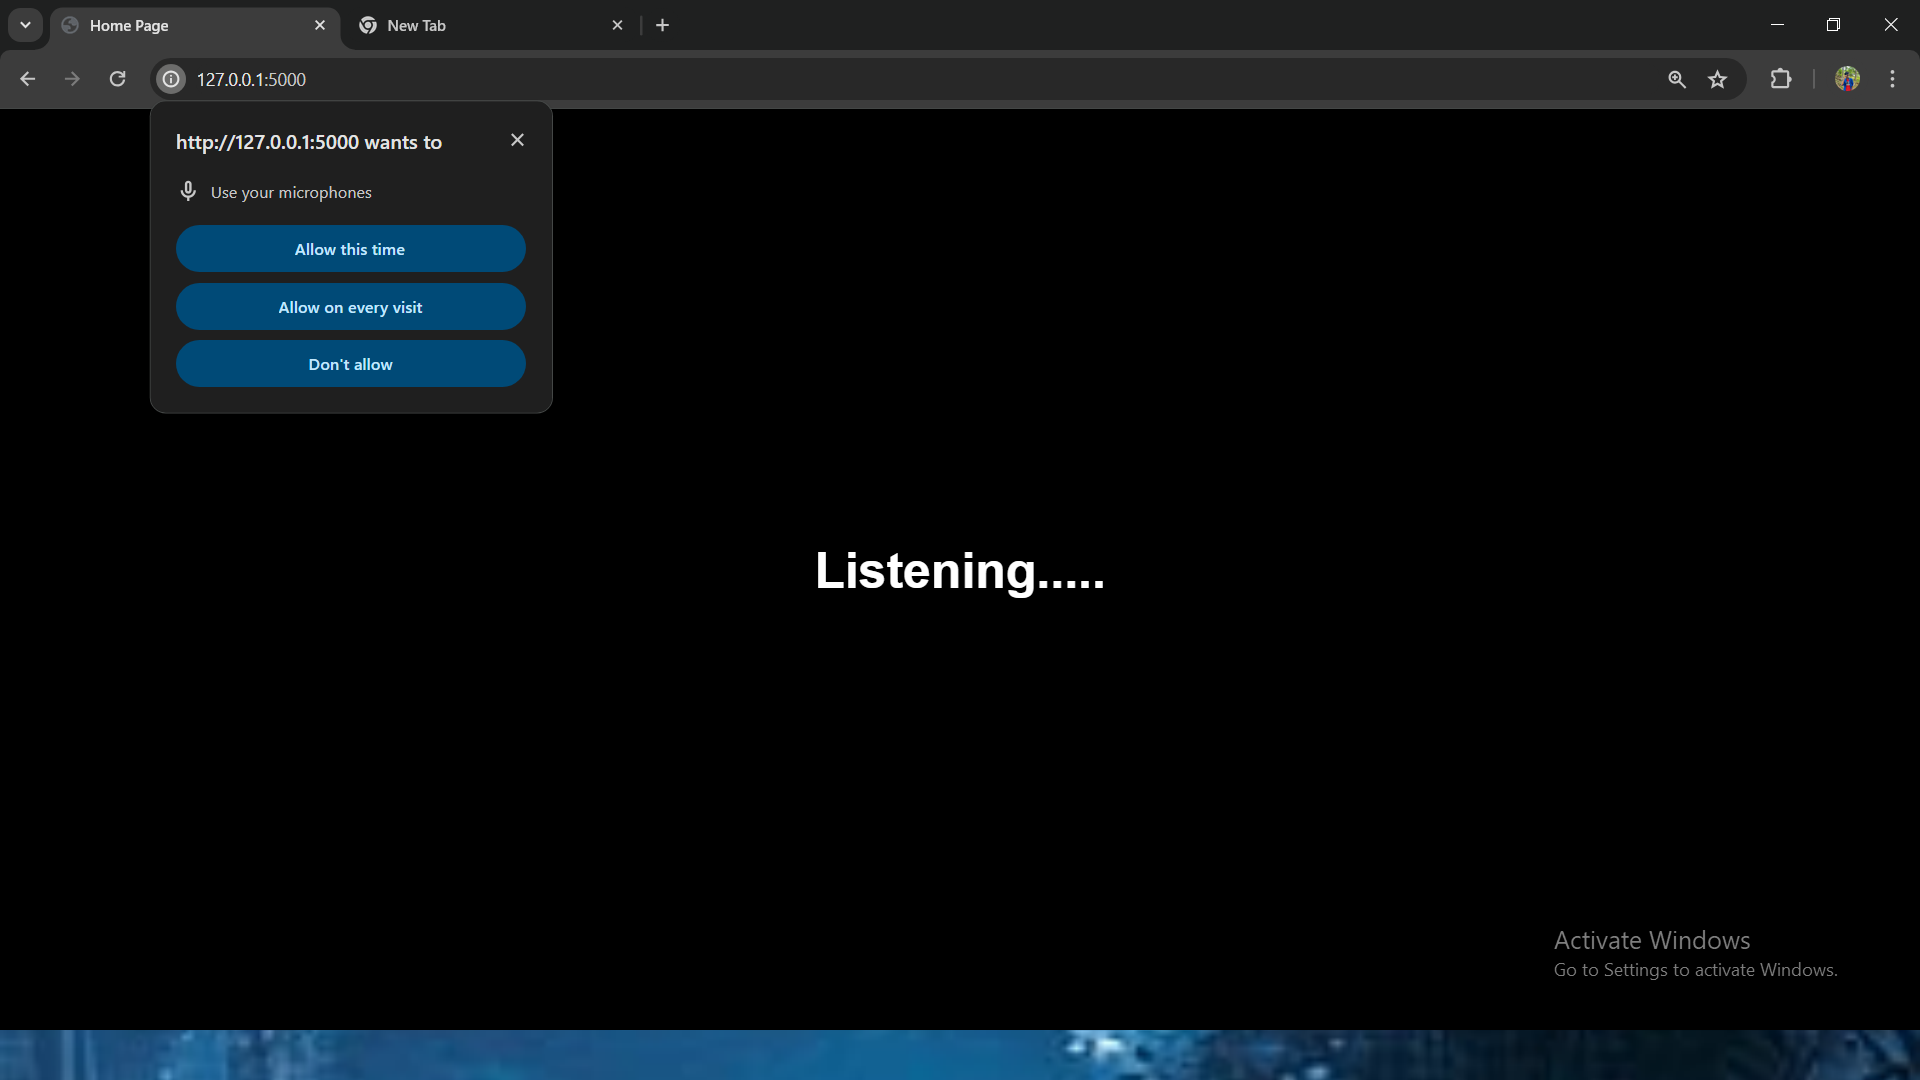1920x1080 pixels.
Task: Bookmark this page with the star
Action: point(1717,79)
